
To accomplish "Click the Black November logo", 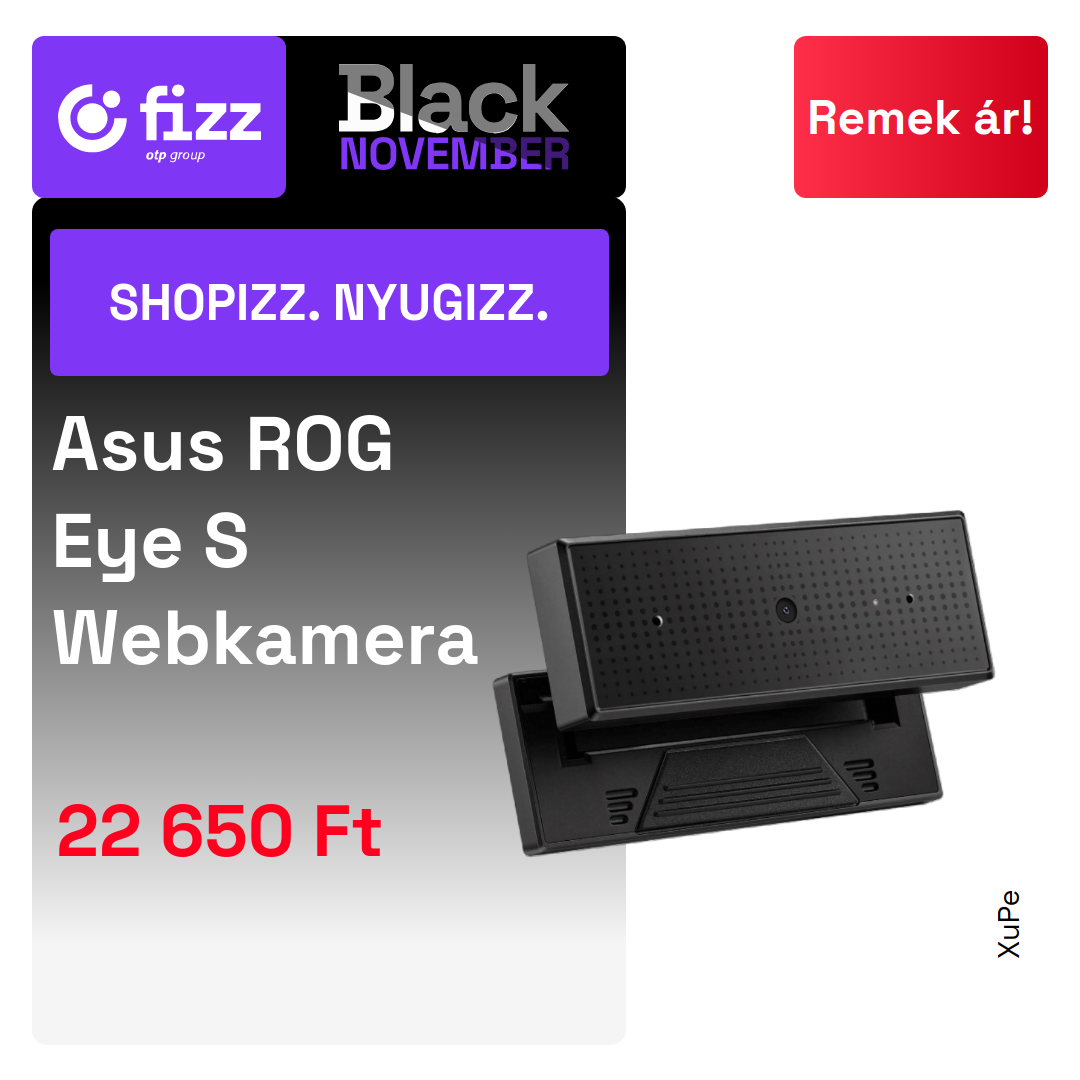I will pyautogui.click(x=454, y=117).
